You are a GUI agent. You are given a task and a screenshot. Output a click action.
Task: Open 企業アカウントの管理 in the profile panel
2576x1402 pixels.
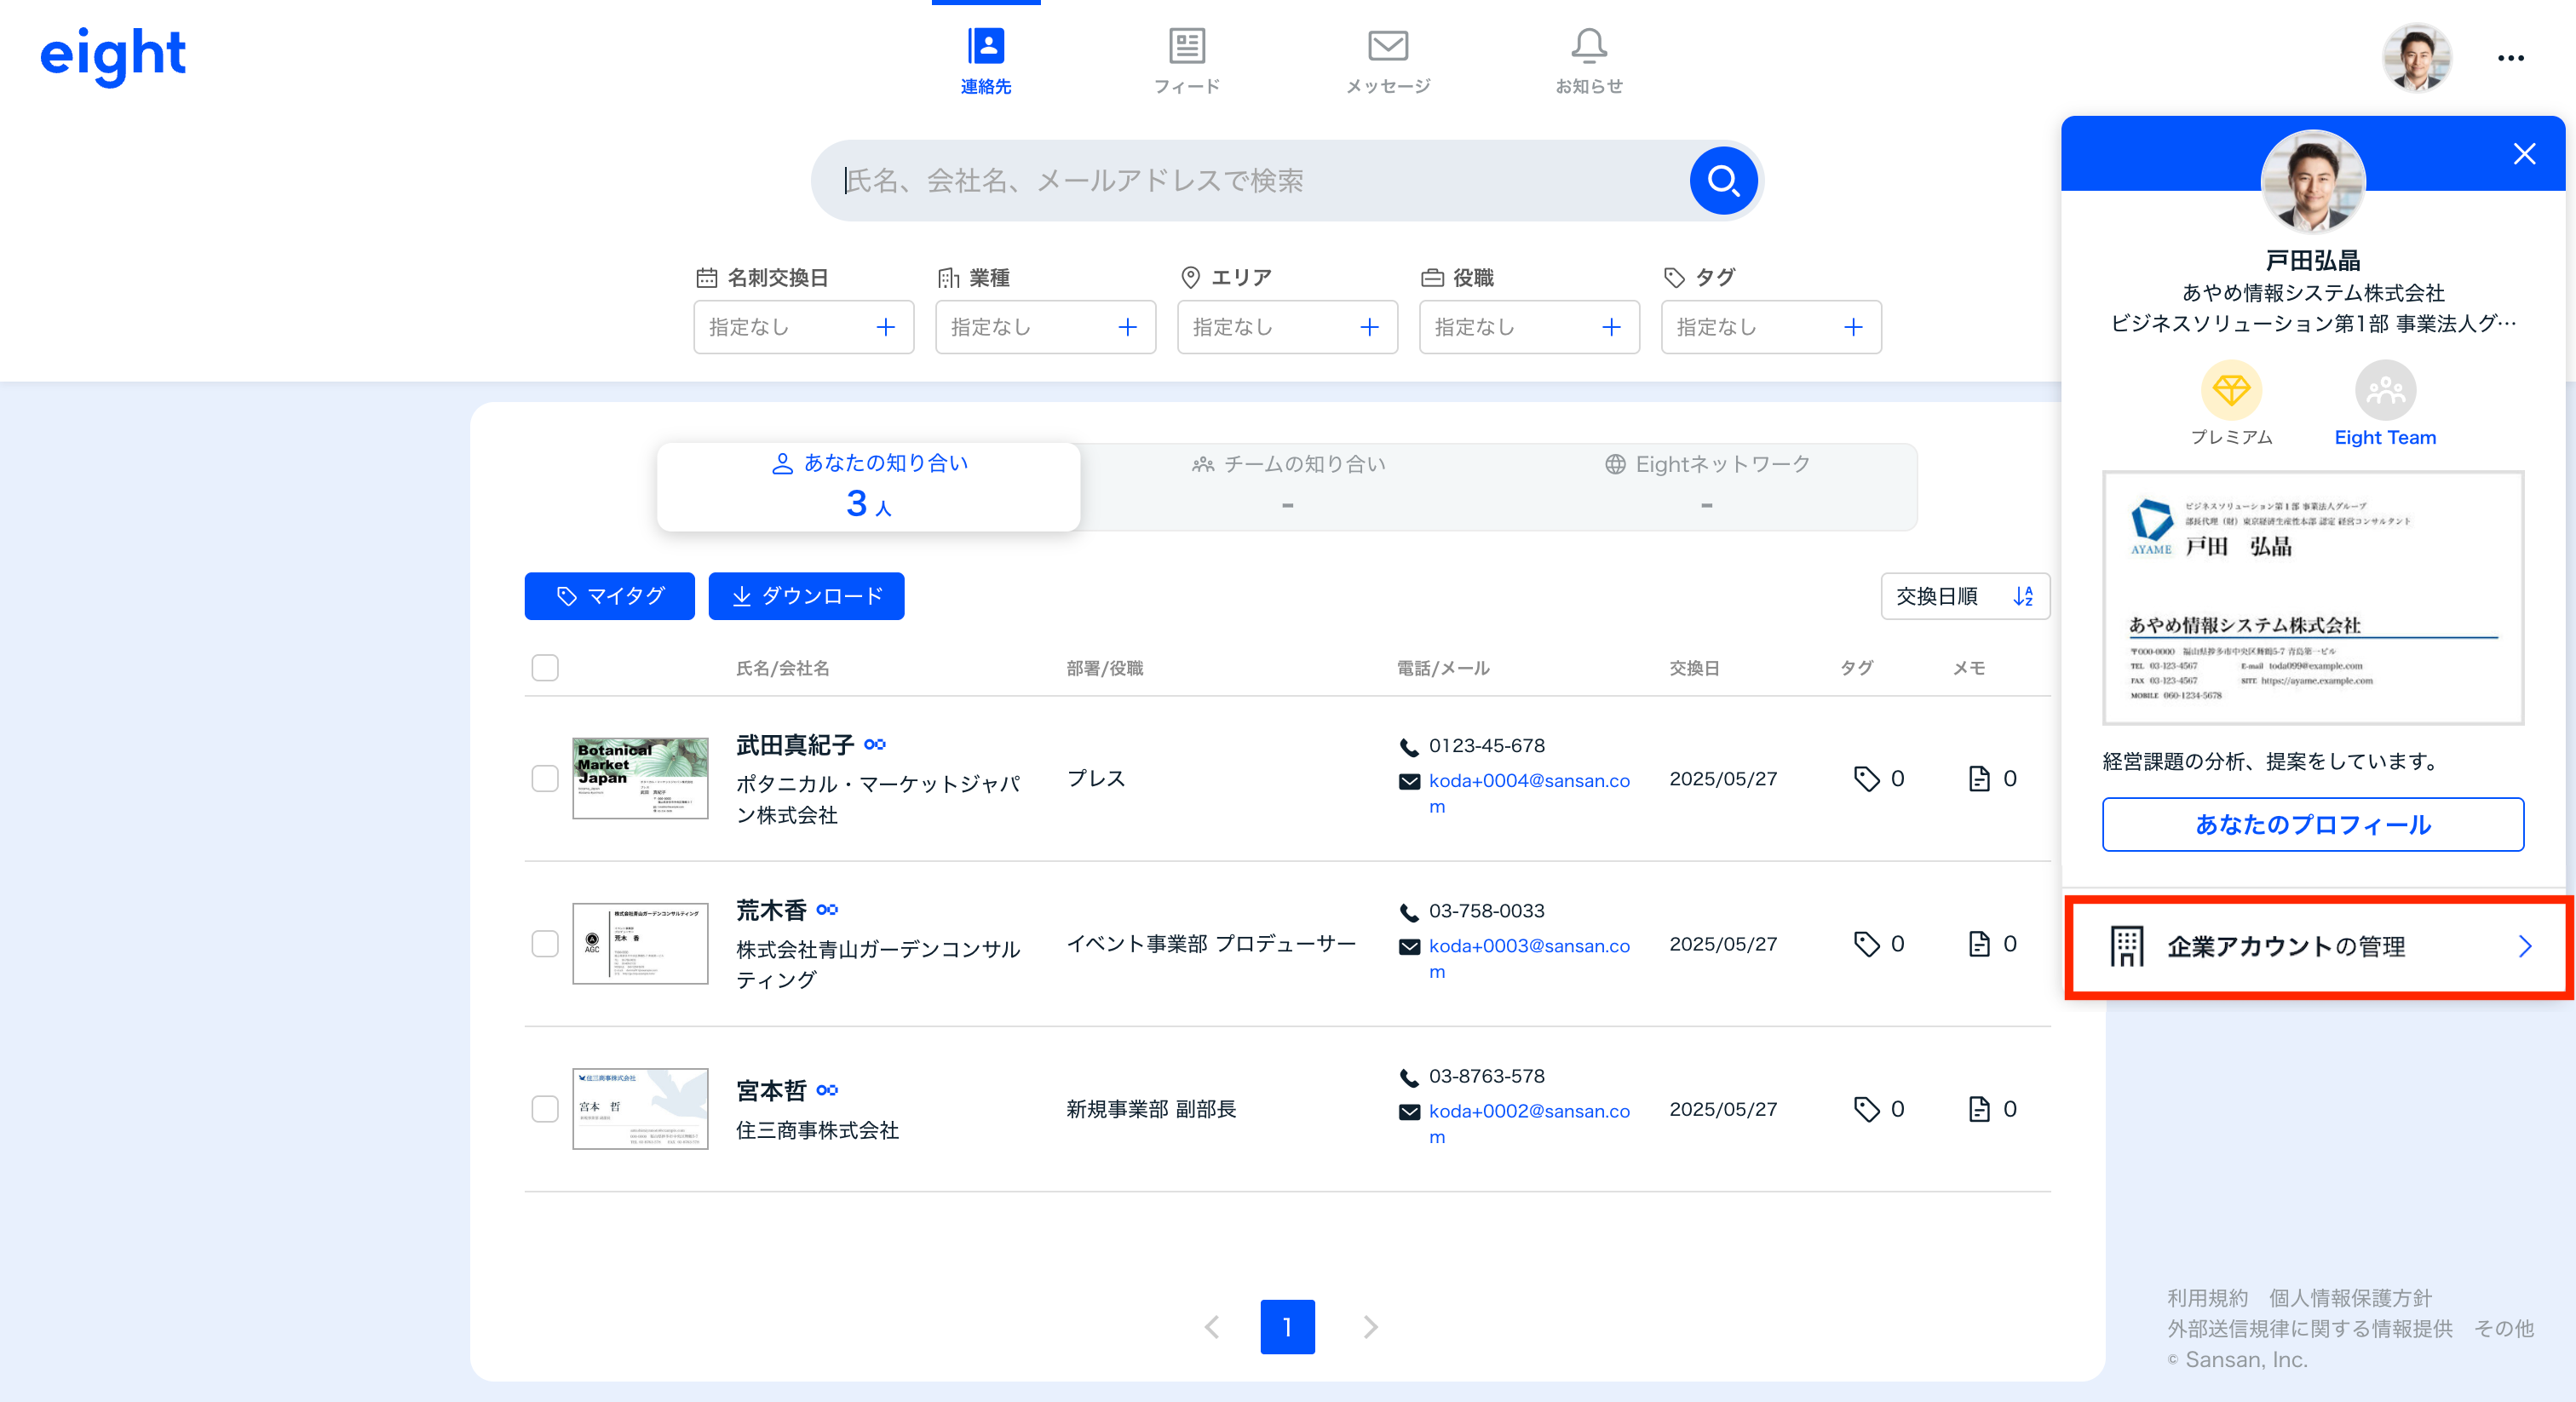coord(2286,946)
